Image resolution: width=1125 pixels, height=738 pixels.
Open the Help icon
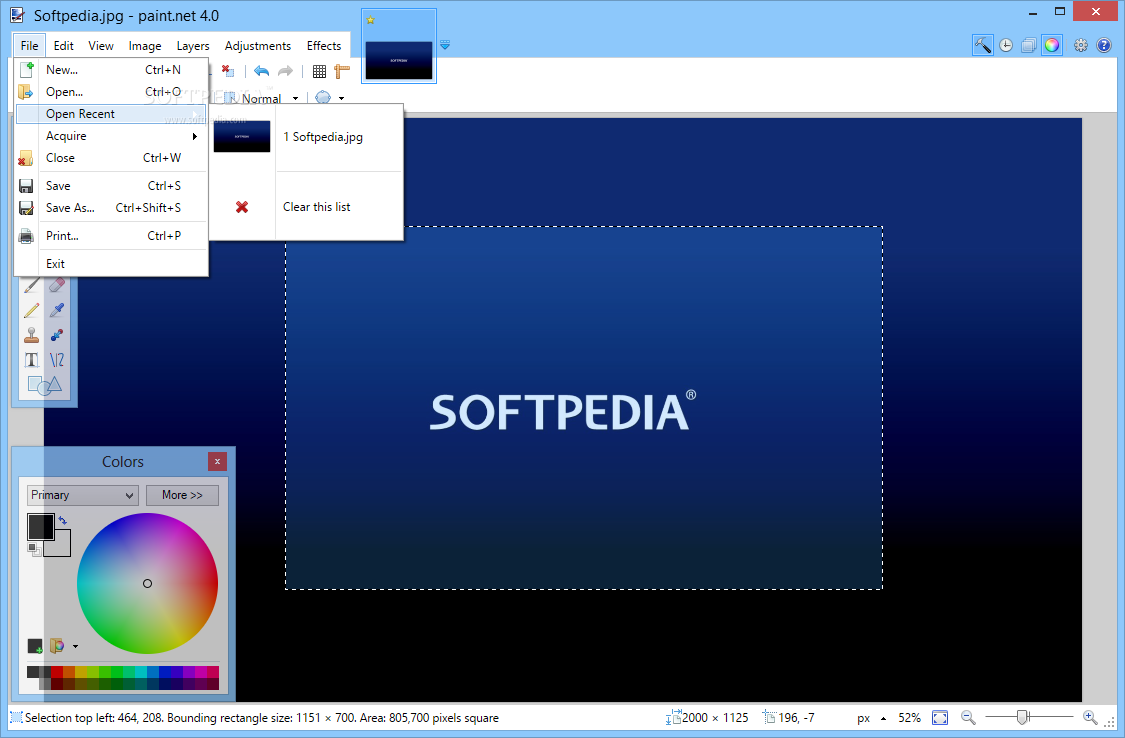pyautogui.click(x=1104, y=45)
